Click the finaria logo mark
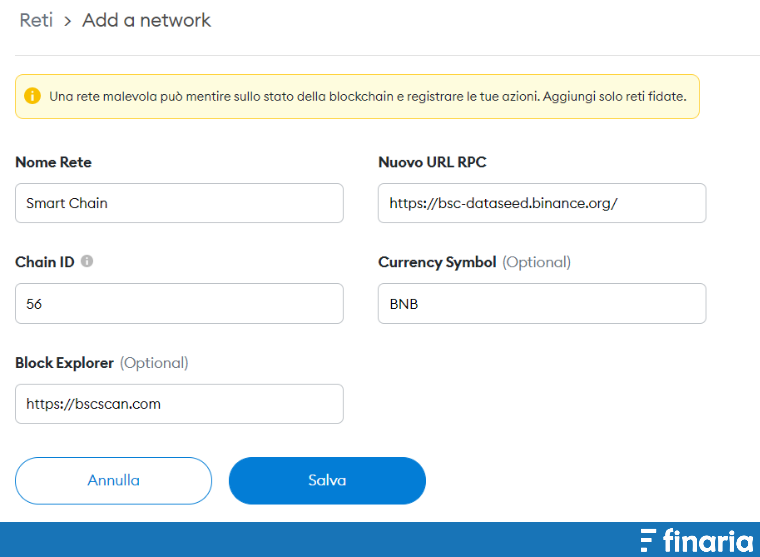760x557 pixels. pyautogui.click(x=648, y=541)
